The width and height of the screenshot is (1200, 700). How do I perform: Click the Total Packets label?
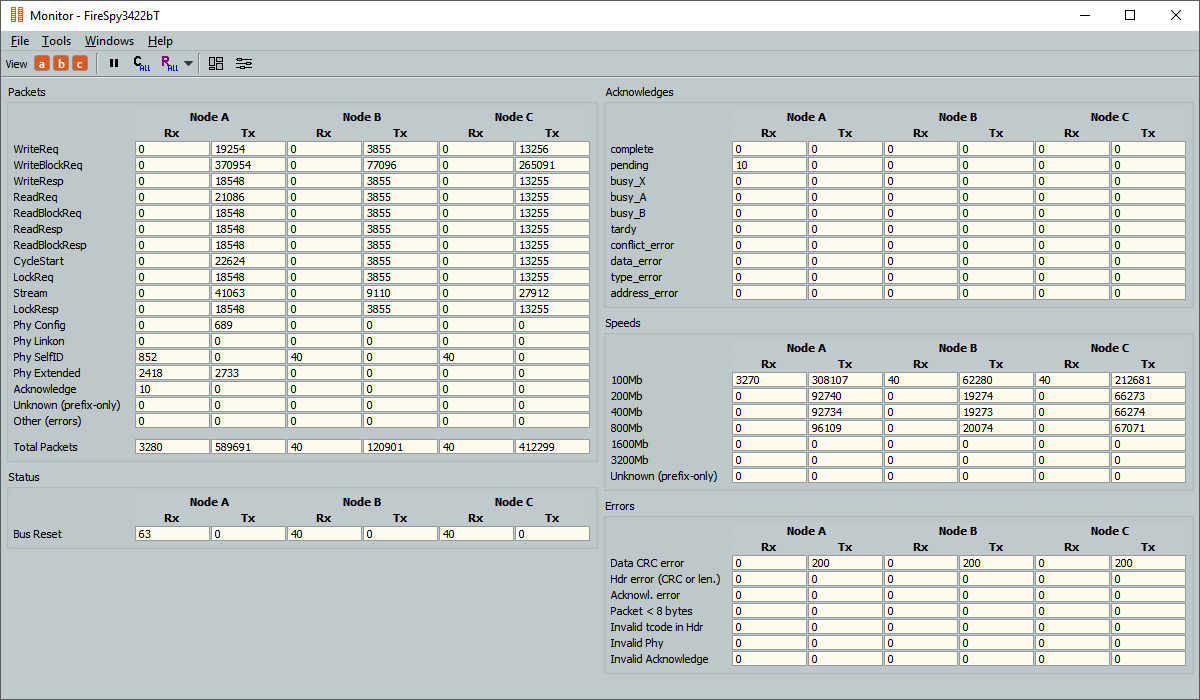[x=45, y=447]
